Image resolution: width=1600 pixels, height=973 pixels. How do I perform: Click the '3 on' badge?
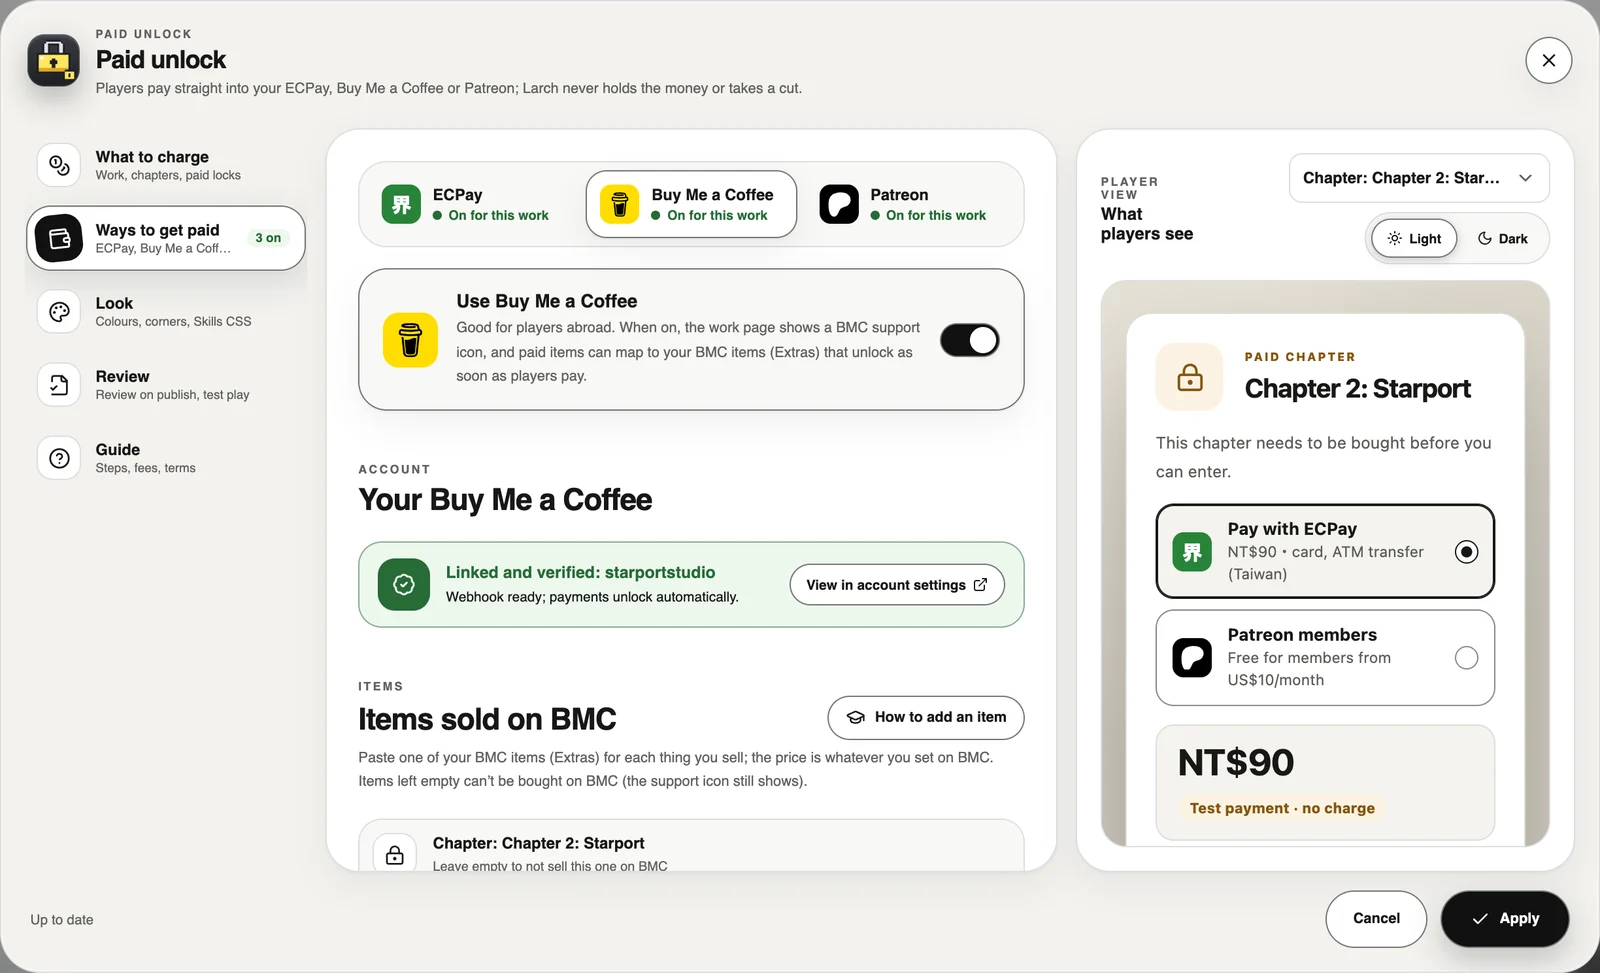pos(268,238)
